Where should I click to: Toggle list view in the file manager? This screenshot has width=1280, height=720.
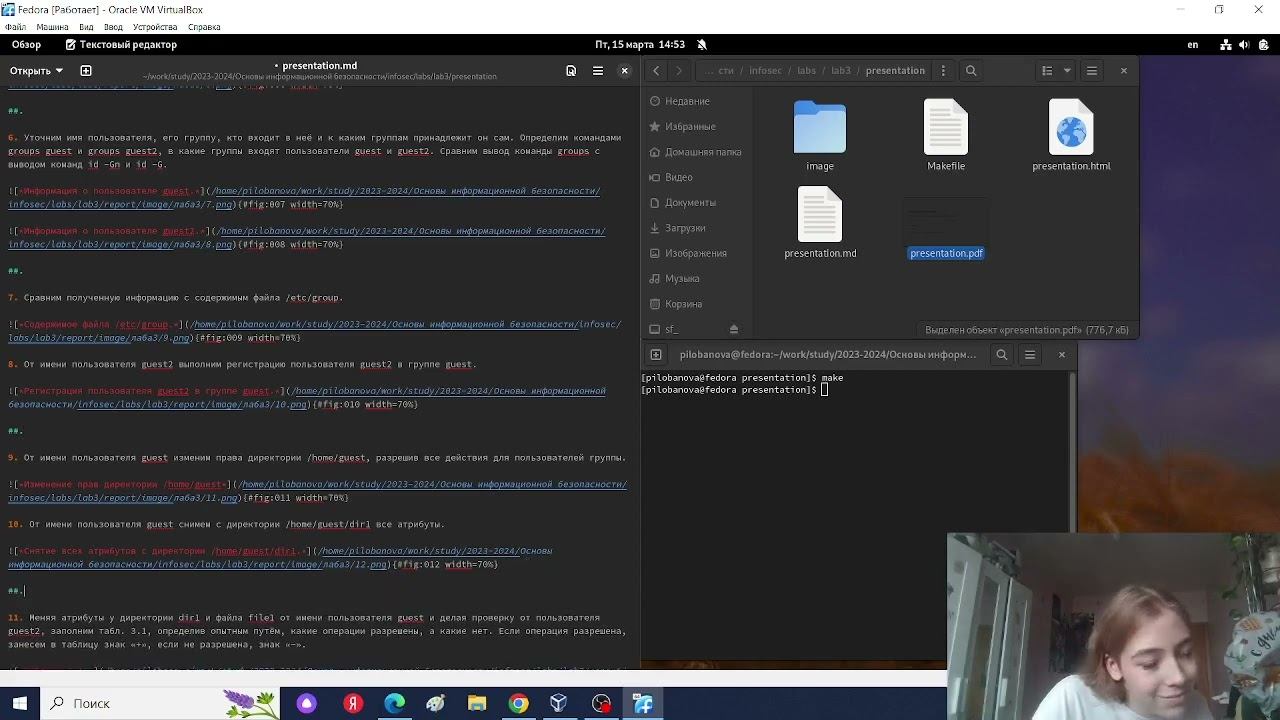(x=1047, y=71)
